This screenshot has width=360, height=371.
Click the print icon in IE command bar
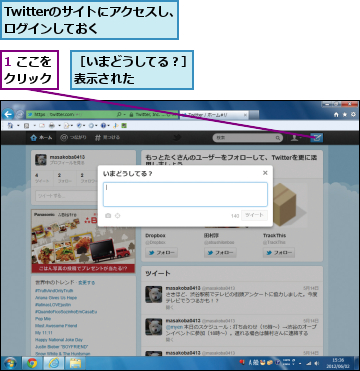[x=53, y=126]
